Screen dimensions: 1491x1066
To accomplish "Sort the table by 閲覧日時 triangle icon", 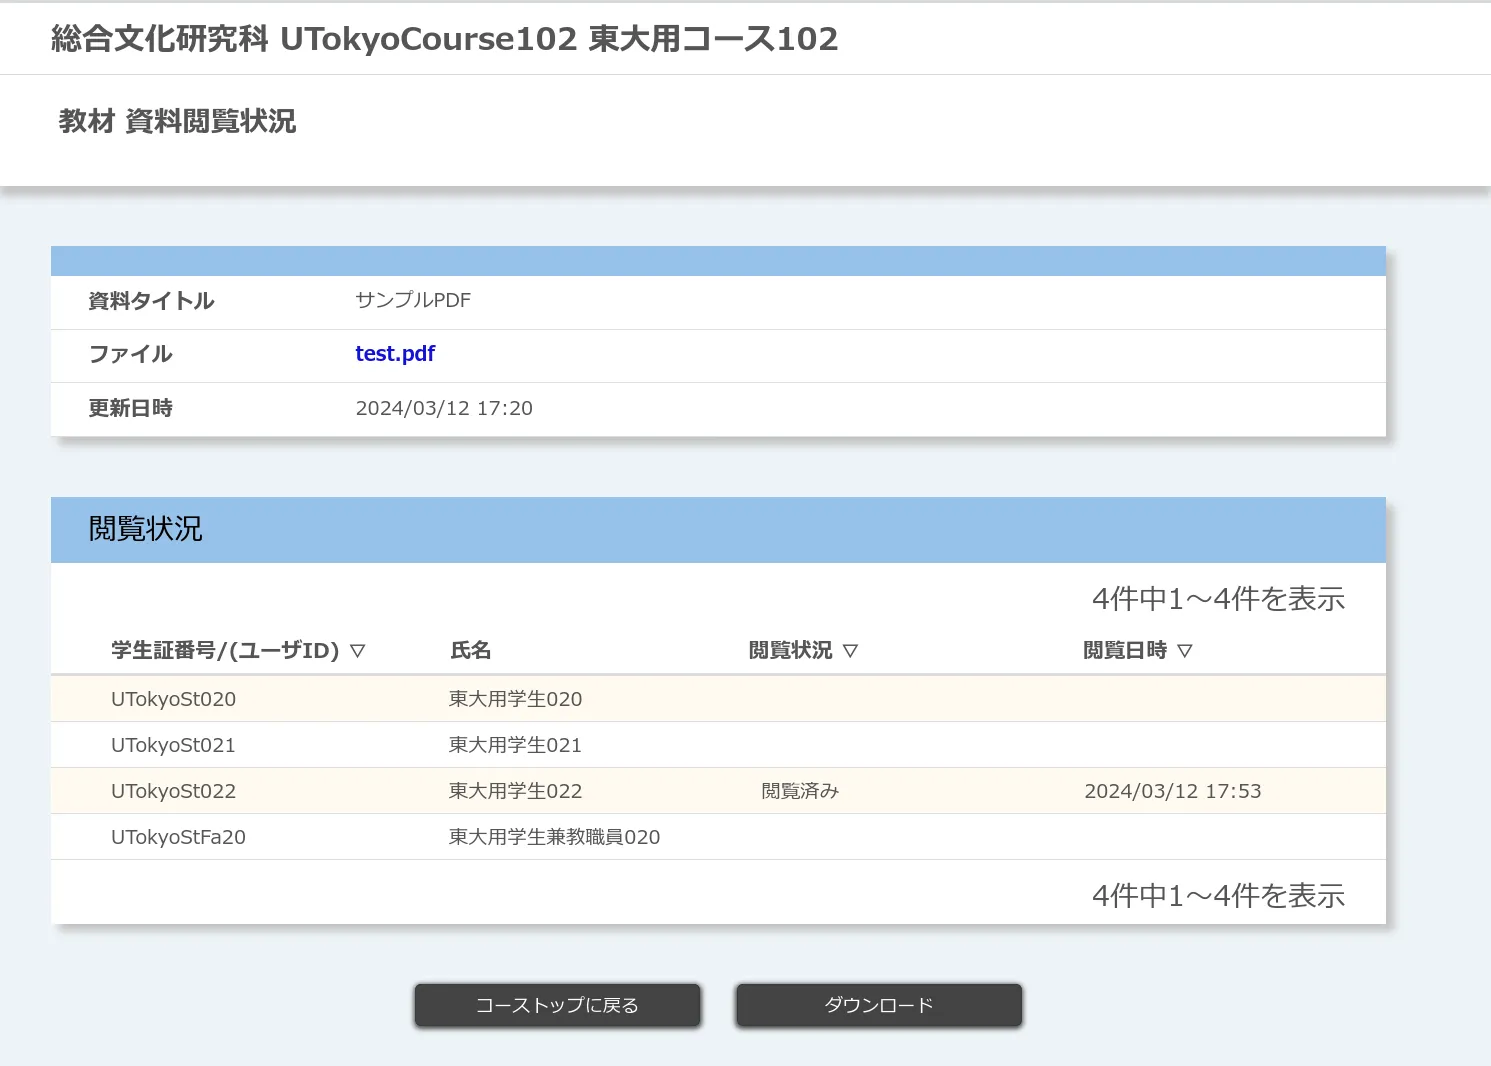I will [1185, 651].
